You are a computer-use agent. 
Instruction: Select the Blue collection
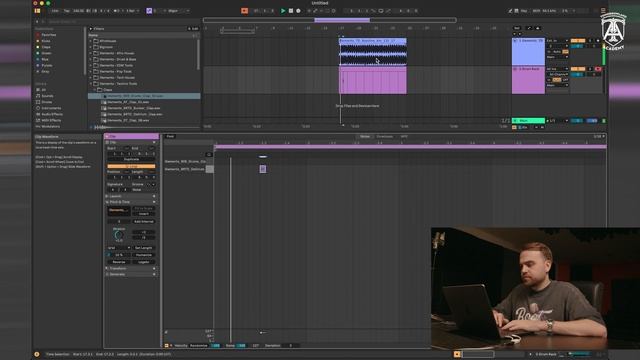click(45, 59)
